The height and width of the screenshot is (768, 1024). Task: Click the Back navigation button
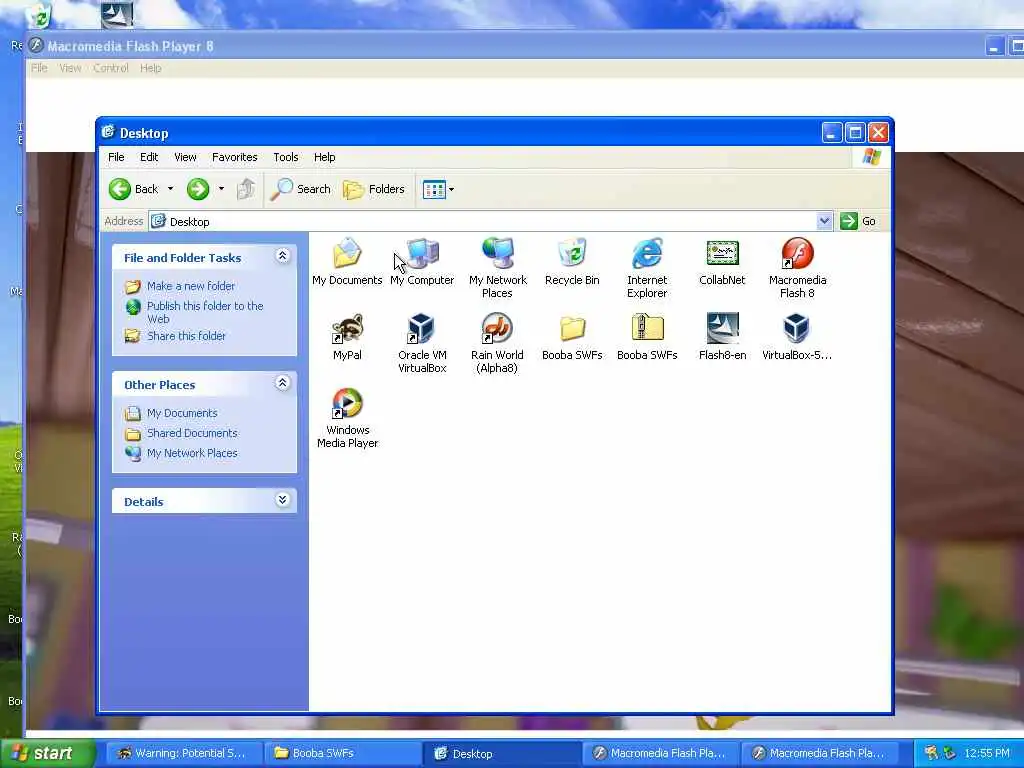tap(134, 189)
